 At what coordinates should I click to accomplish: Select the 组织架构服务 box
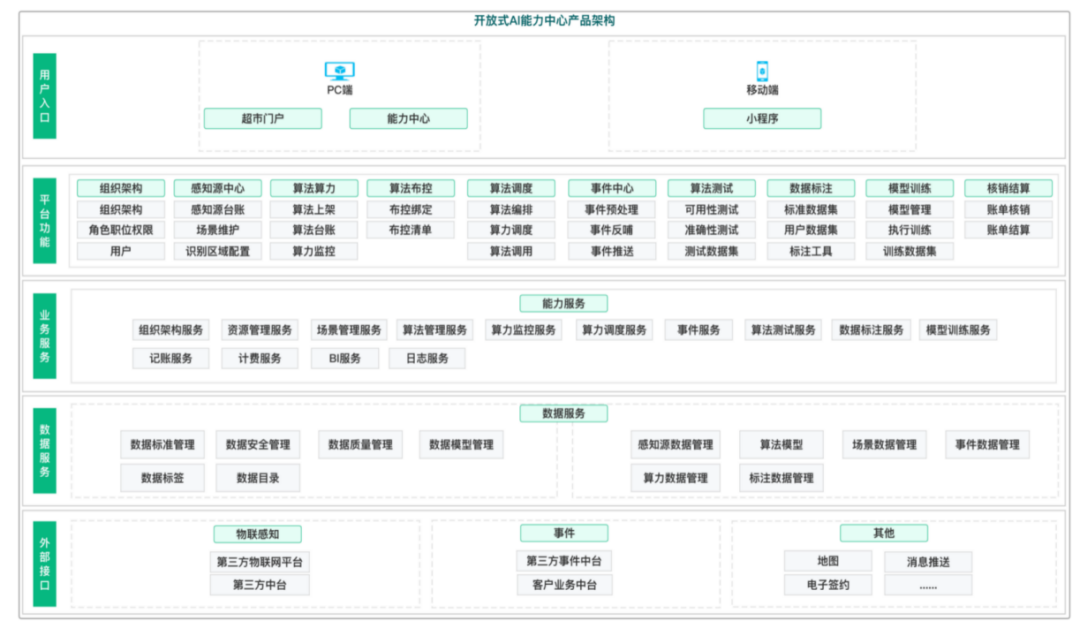click(171, 330)
